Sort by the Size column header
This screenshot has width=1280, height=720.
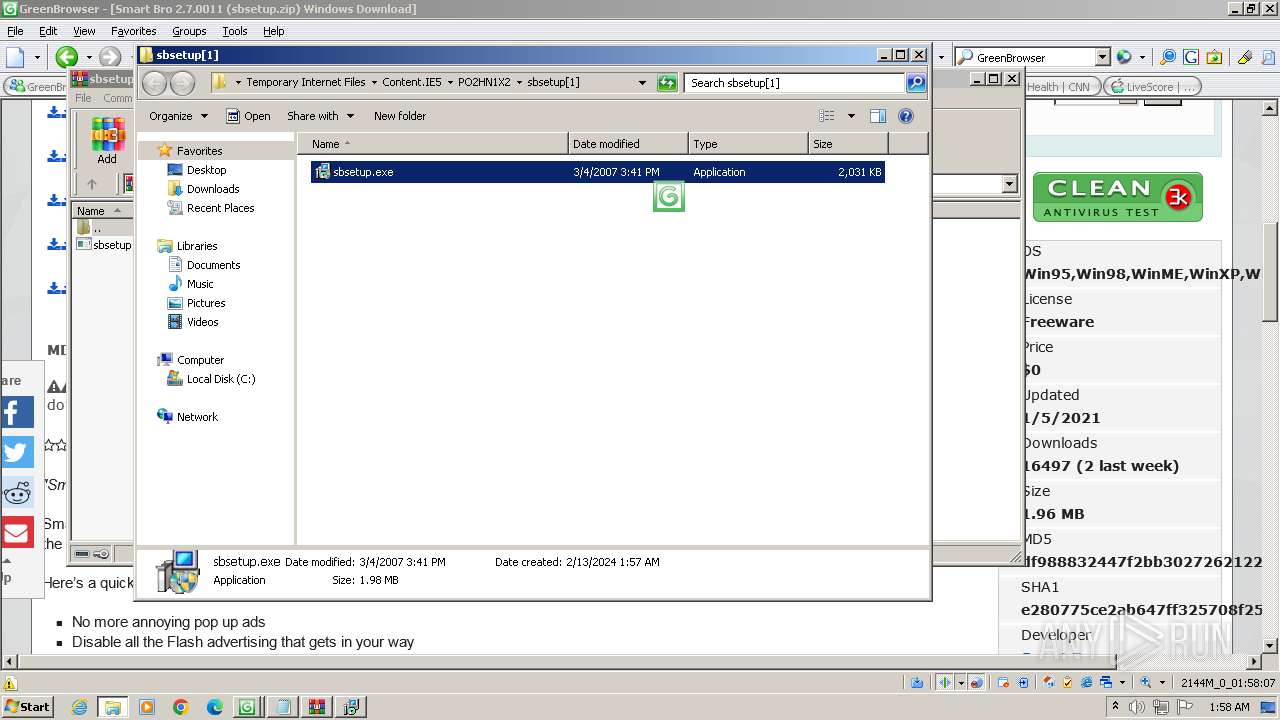pos(848,144)
